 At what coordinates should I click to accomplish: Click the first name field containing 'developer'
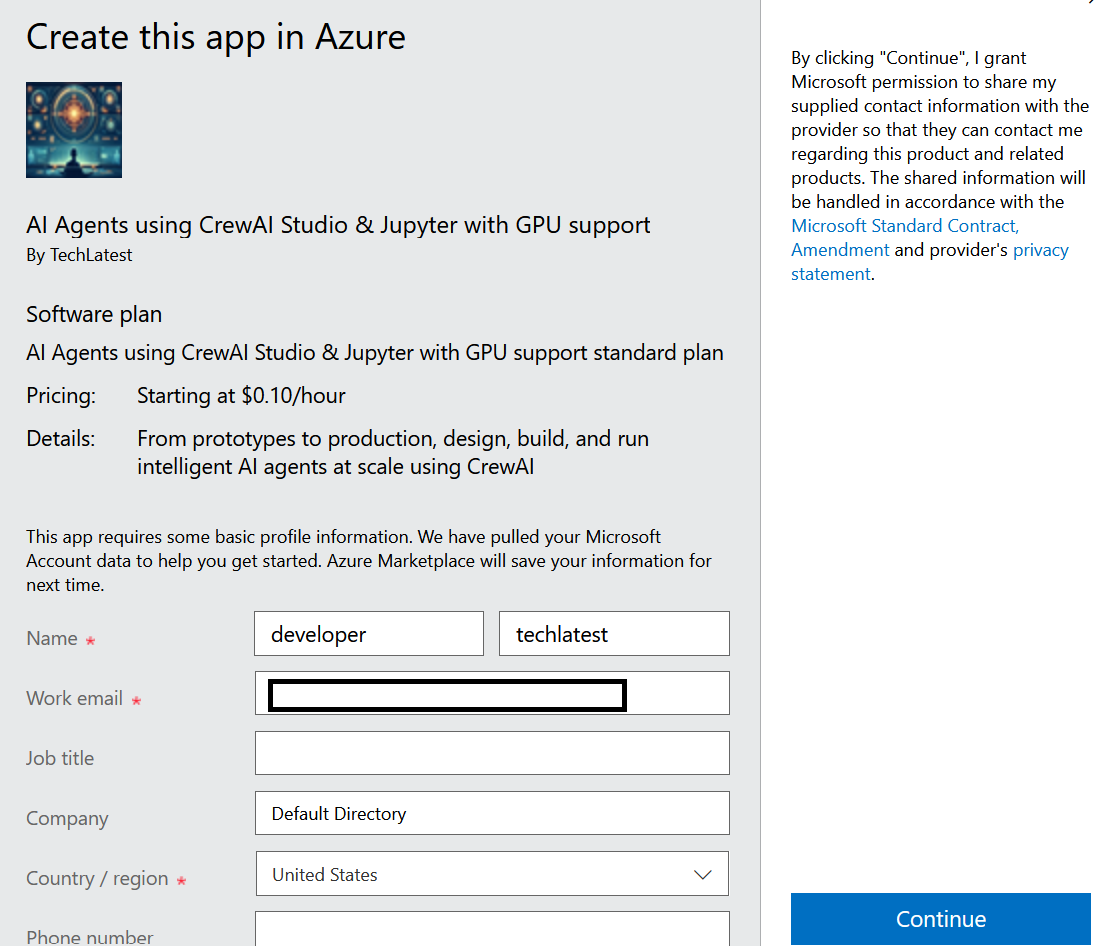(369, 633)
